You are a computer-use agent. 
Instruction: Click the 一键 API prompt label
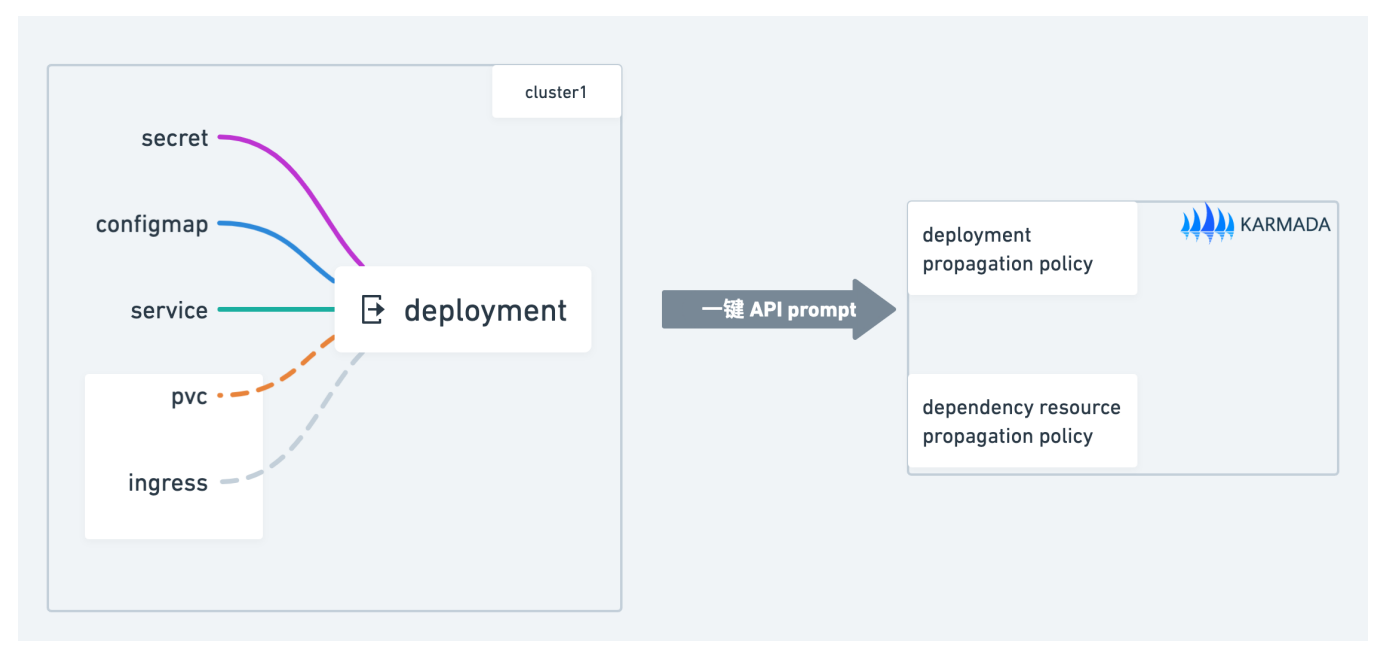pos(779,310)
